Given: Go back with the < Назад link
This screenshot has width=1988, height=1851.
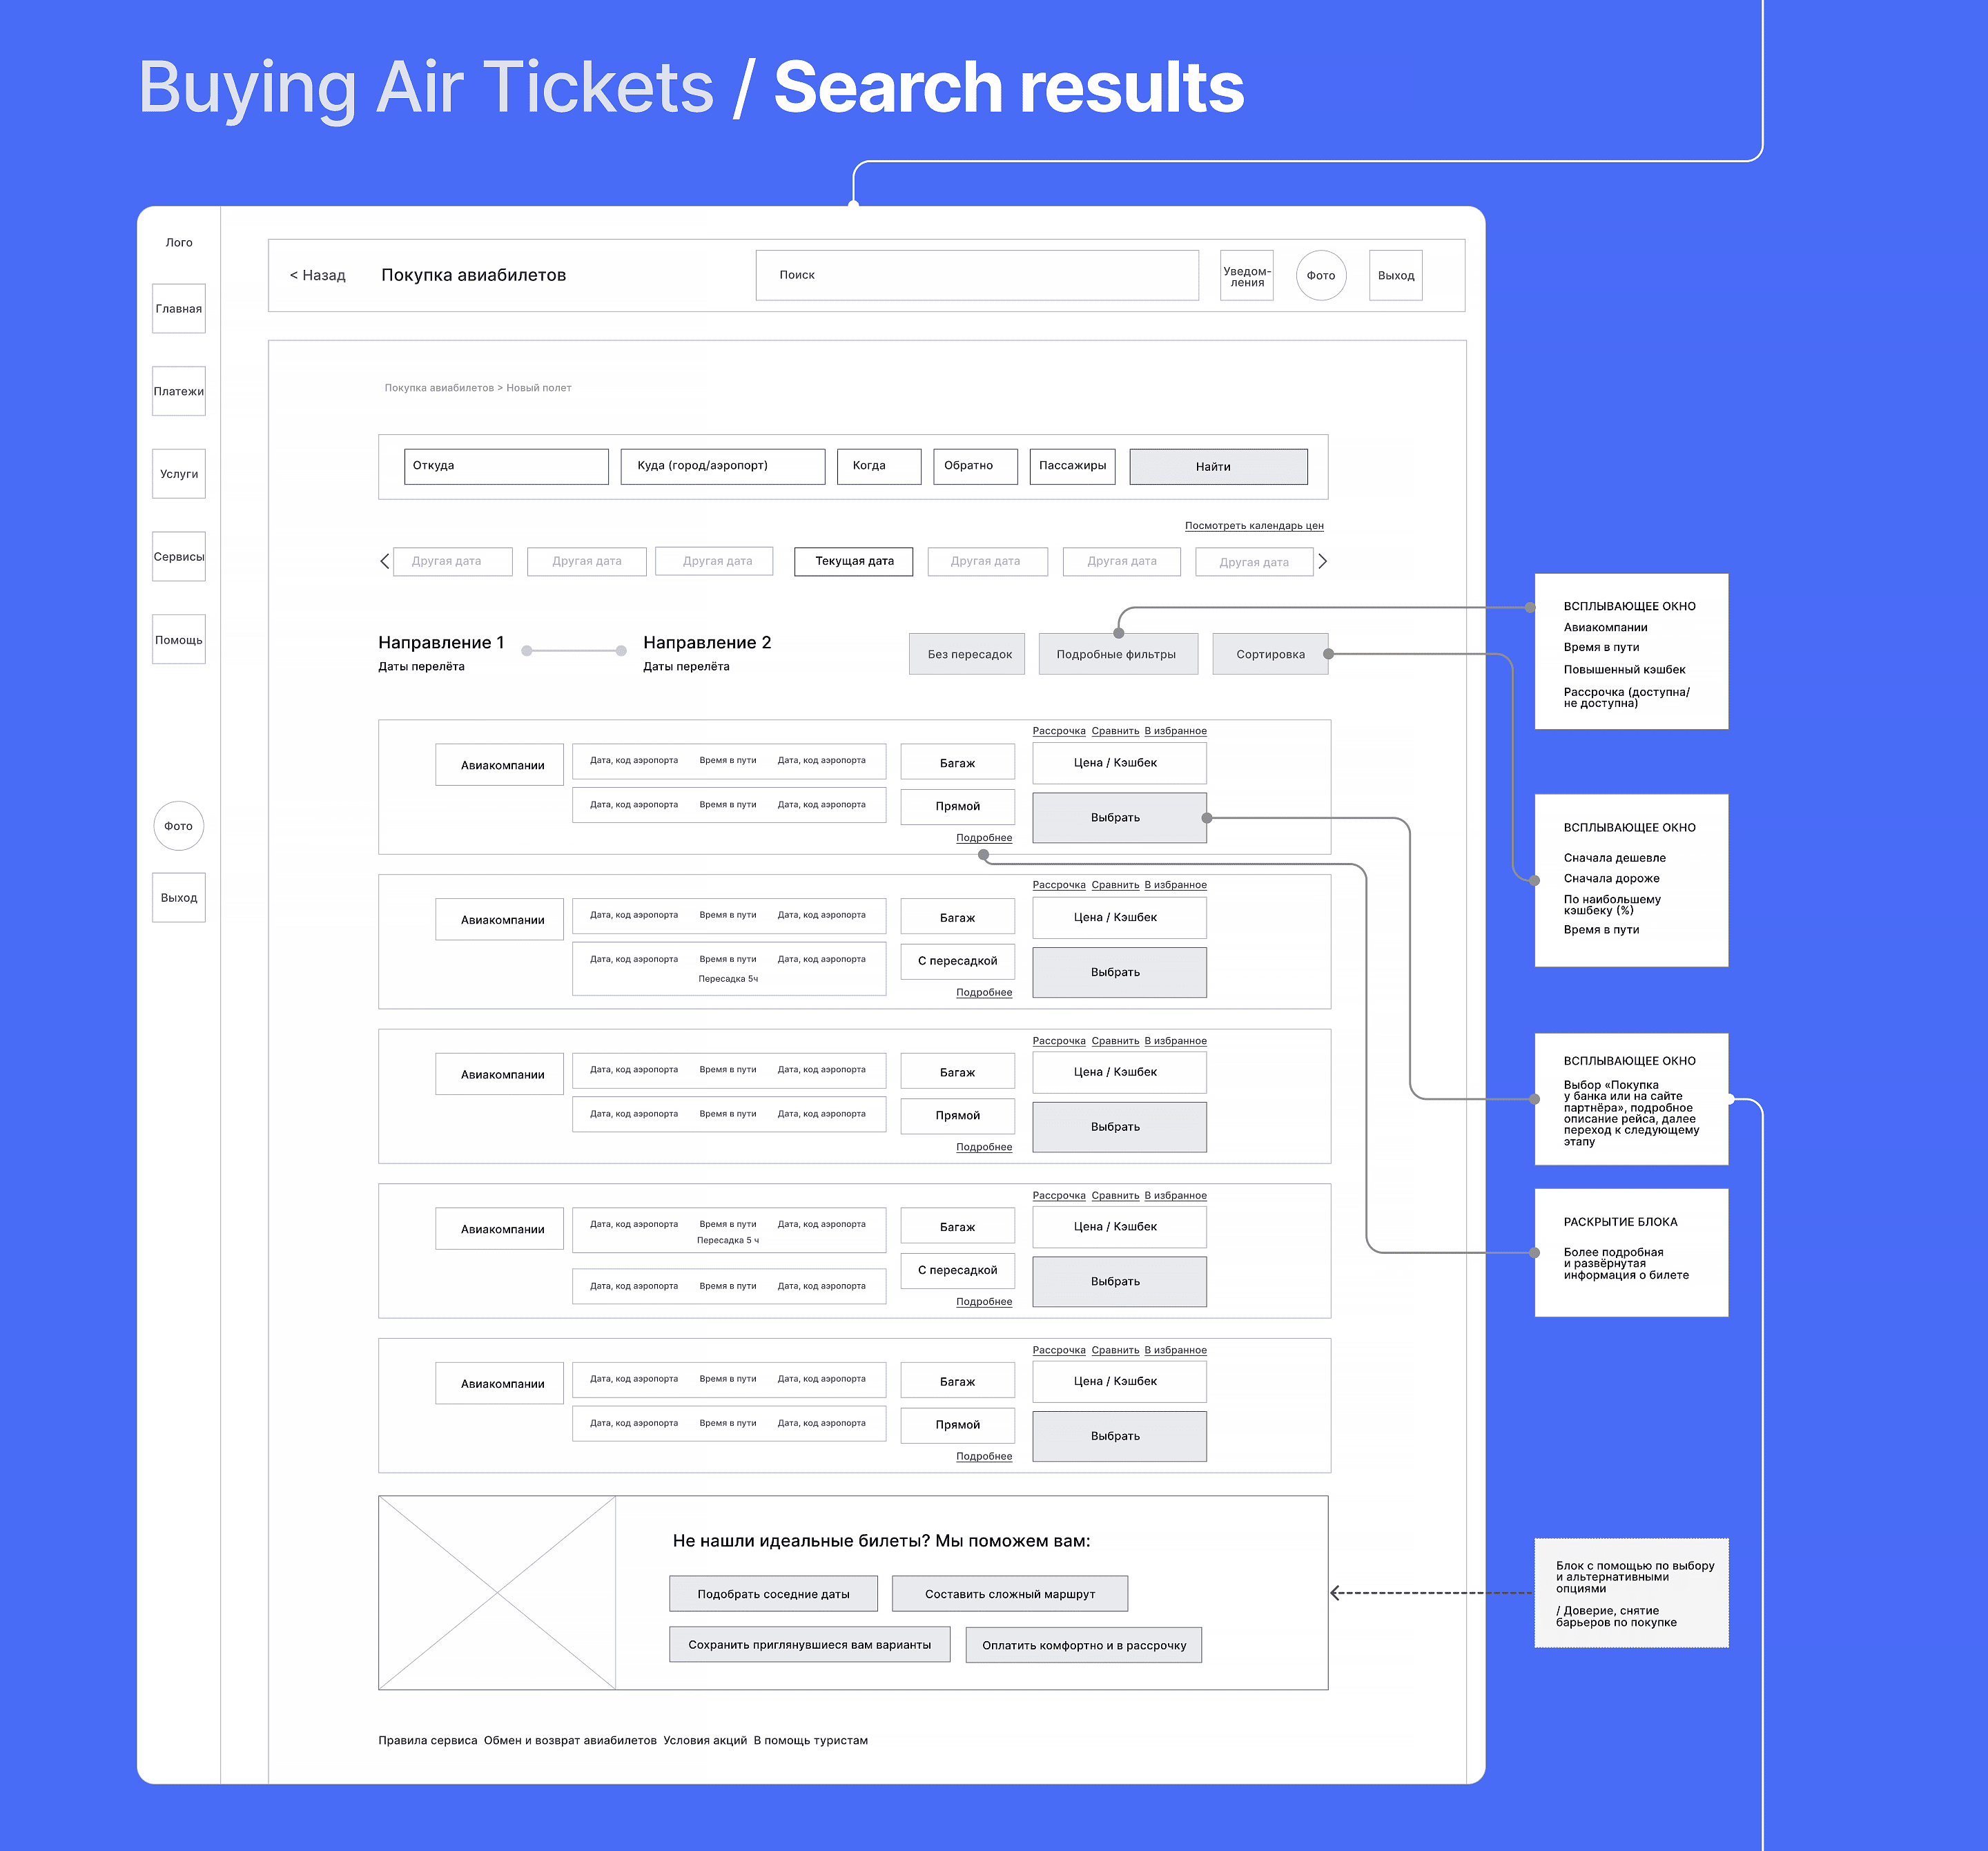Looking at the screenshot, I should point(318,275).
